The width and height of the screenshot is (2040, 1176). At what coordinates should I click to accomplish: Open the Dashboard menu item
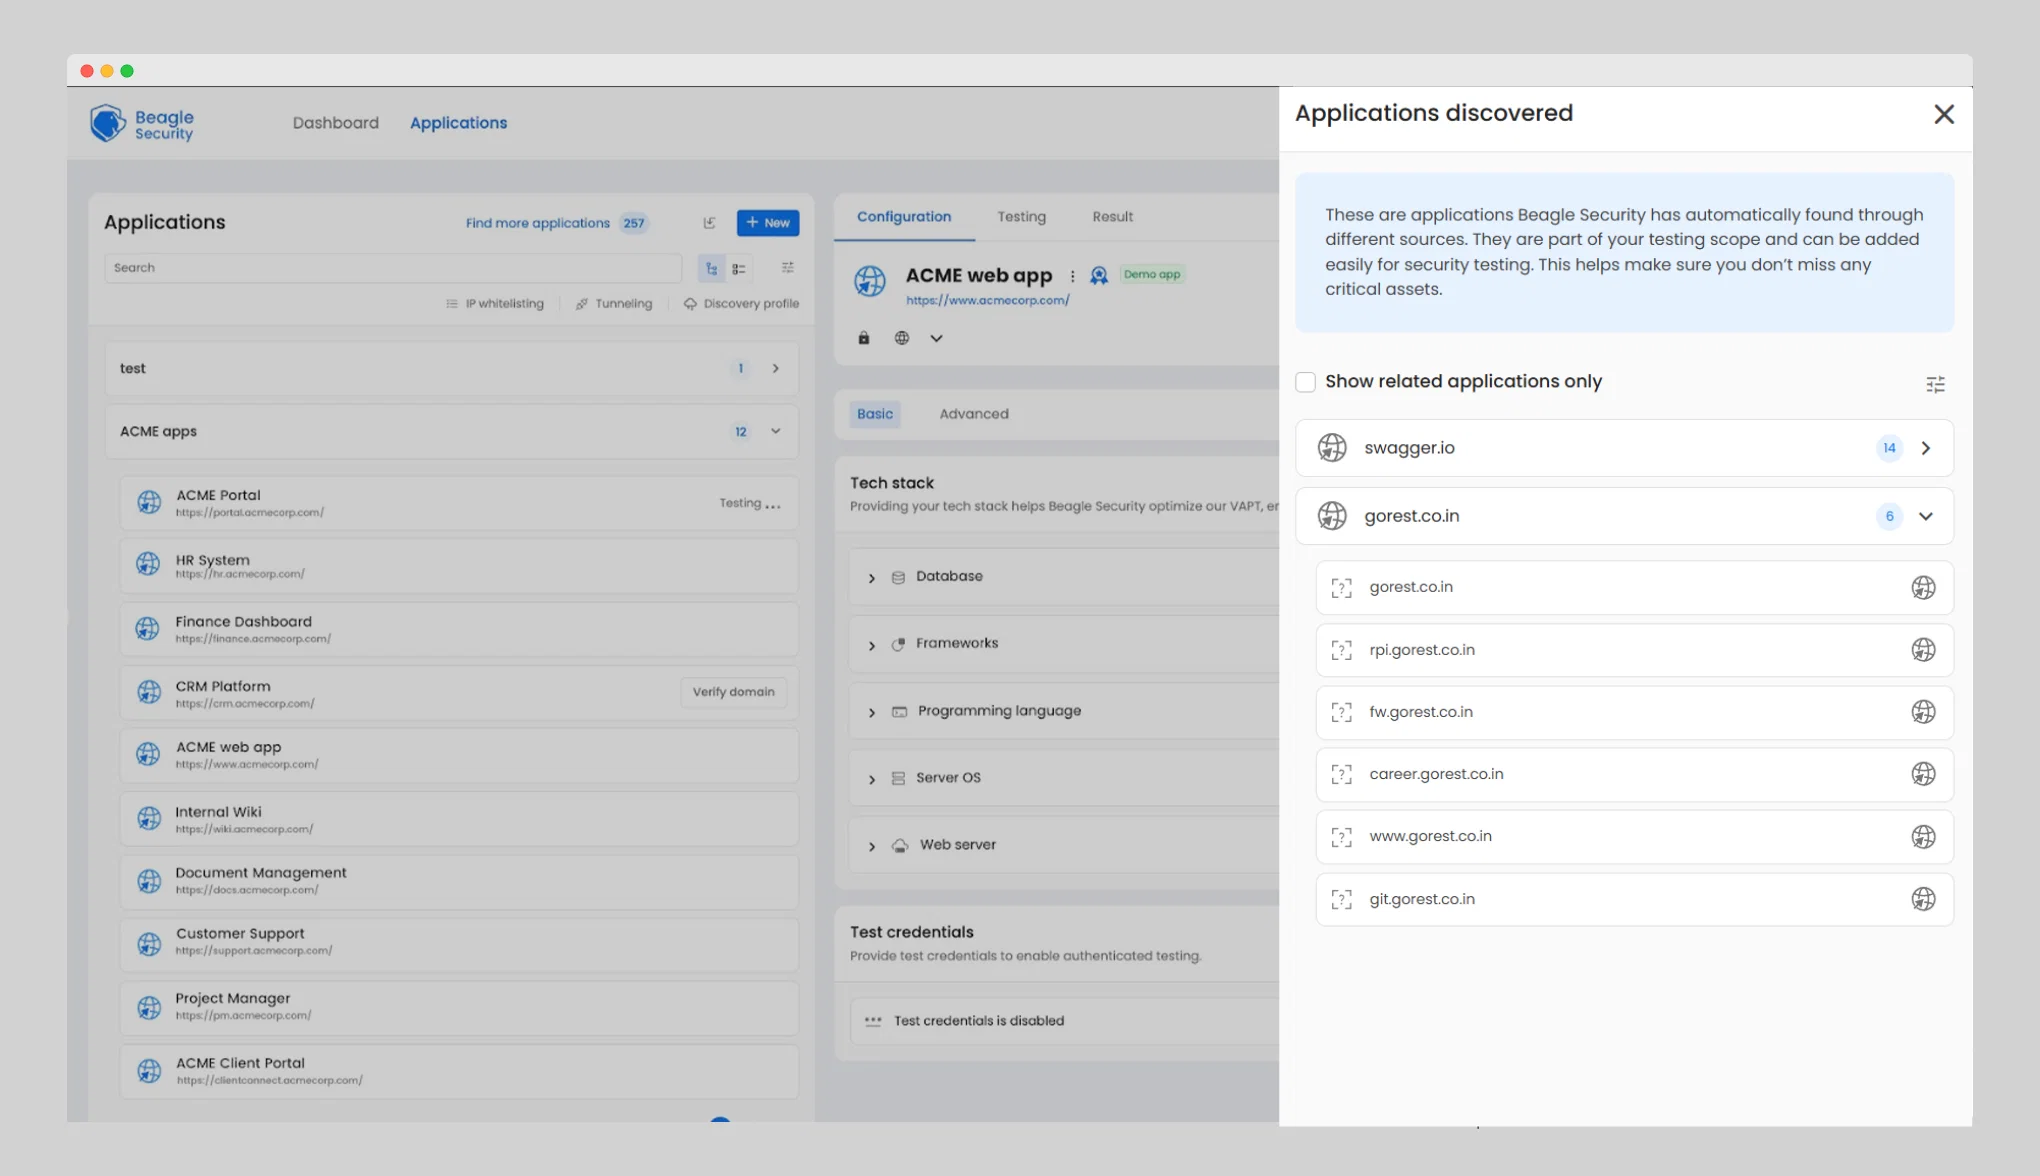[335, 123]
